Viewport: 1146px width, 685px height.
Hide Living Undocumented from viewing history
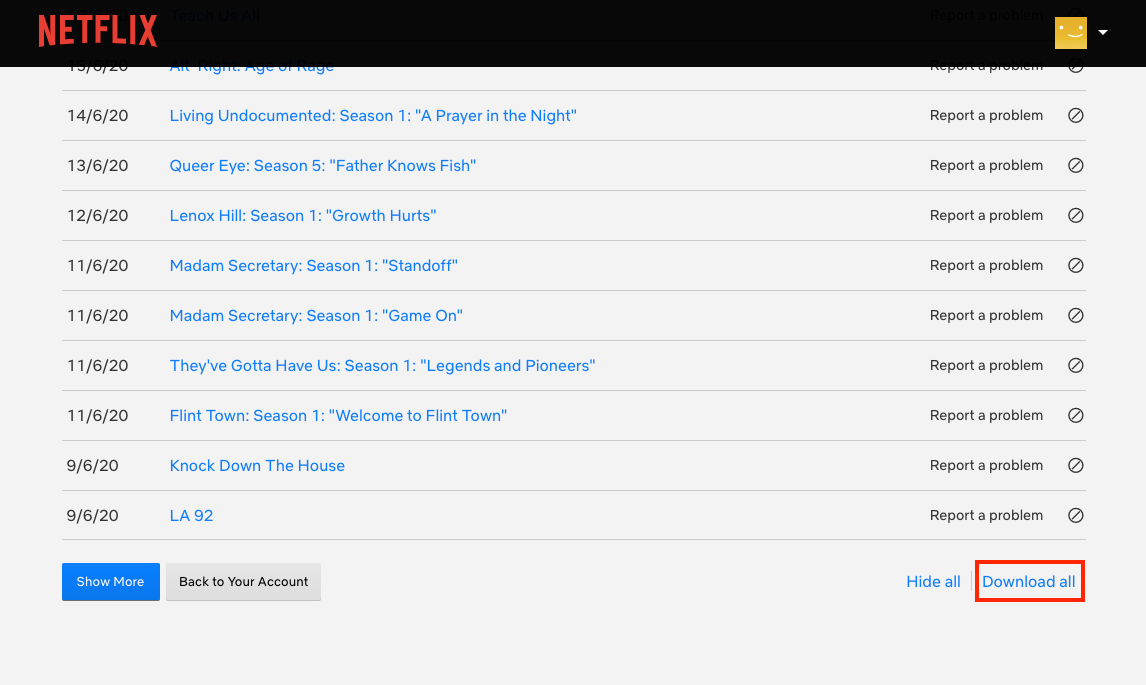point(1075,116)
